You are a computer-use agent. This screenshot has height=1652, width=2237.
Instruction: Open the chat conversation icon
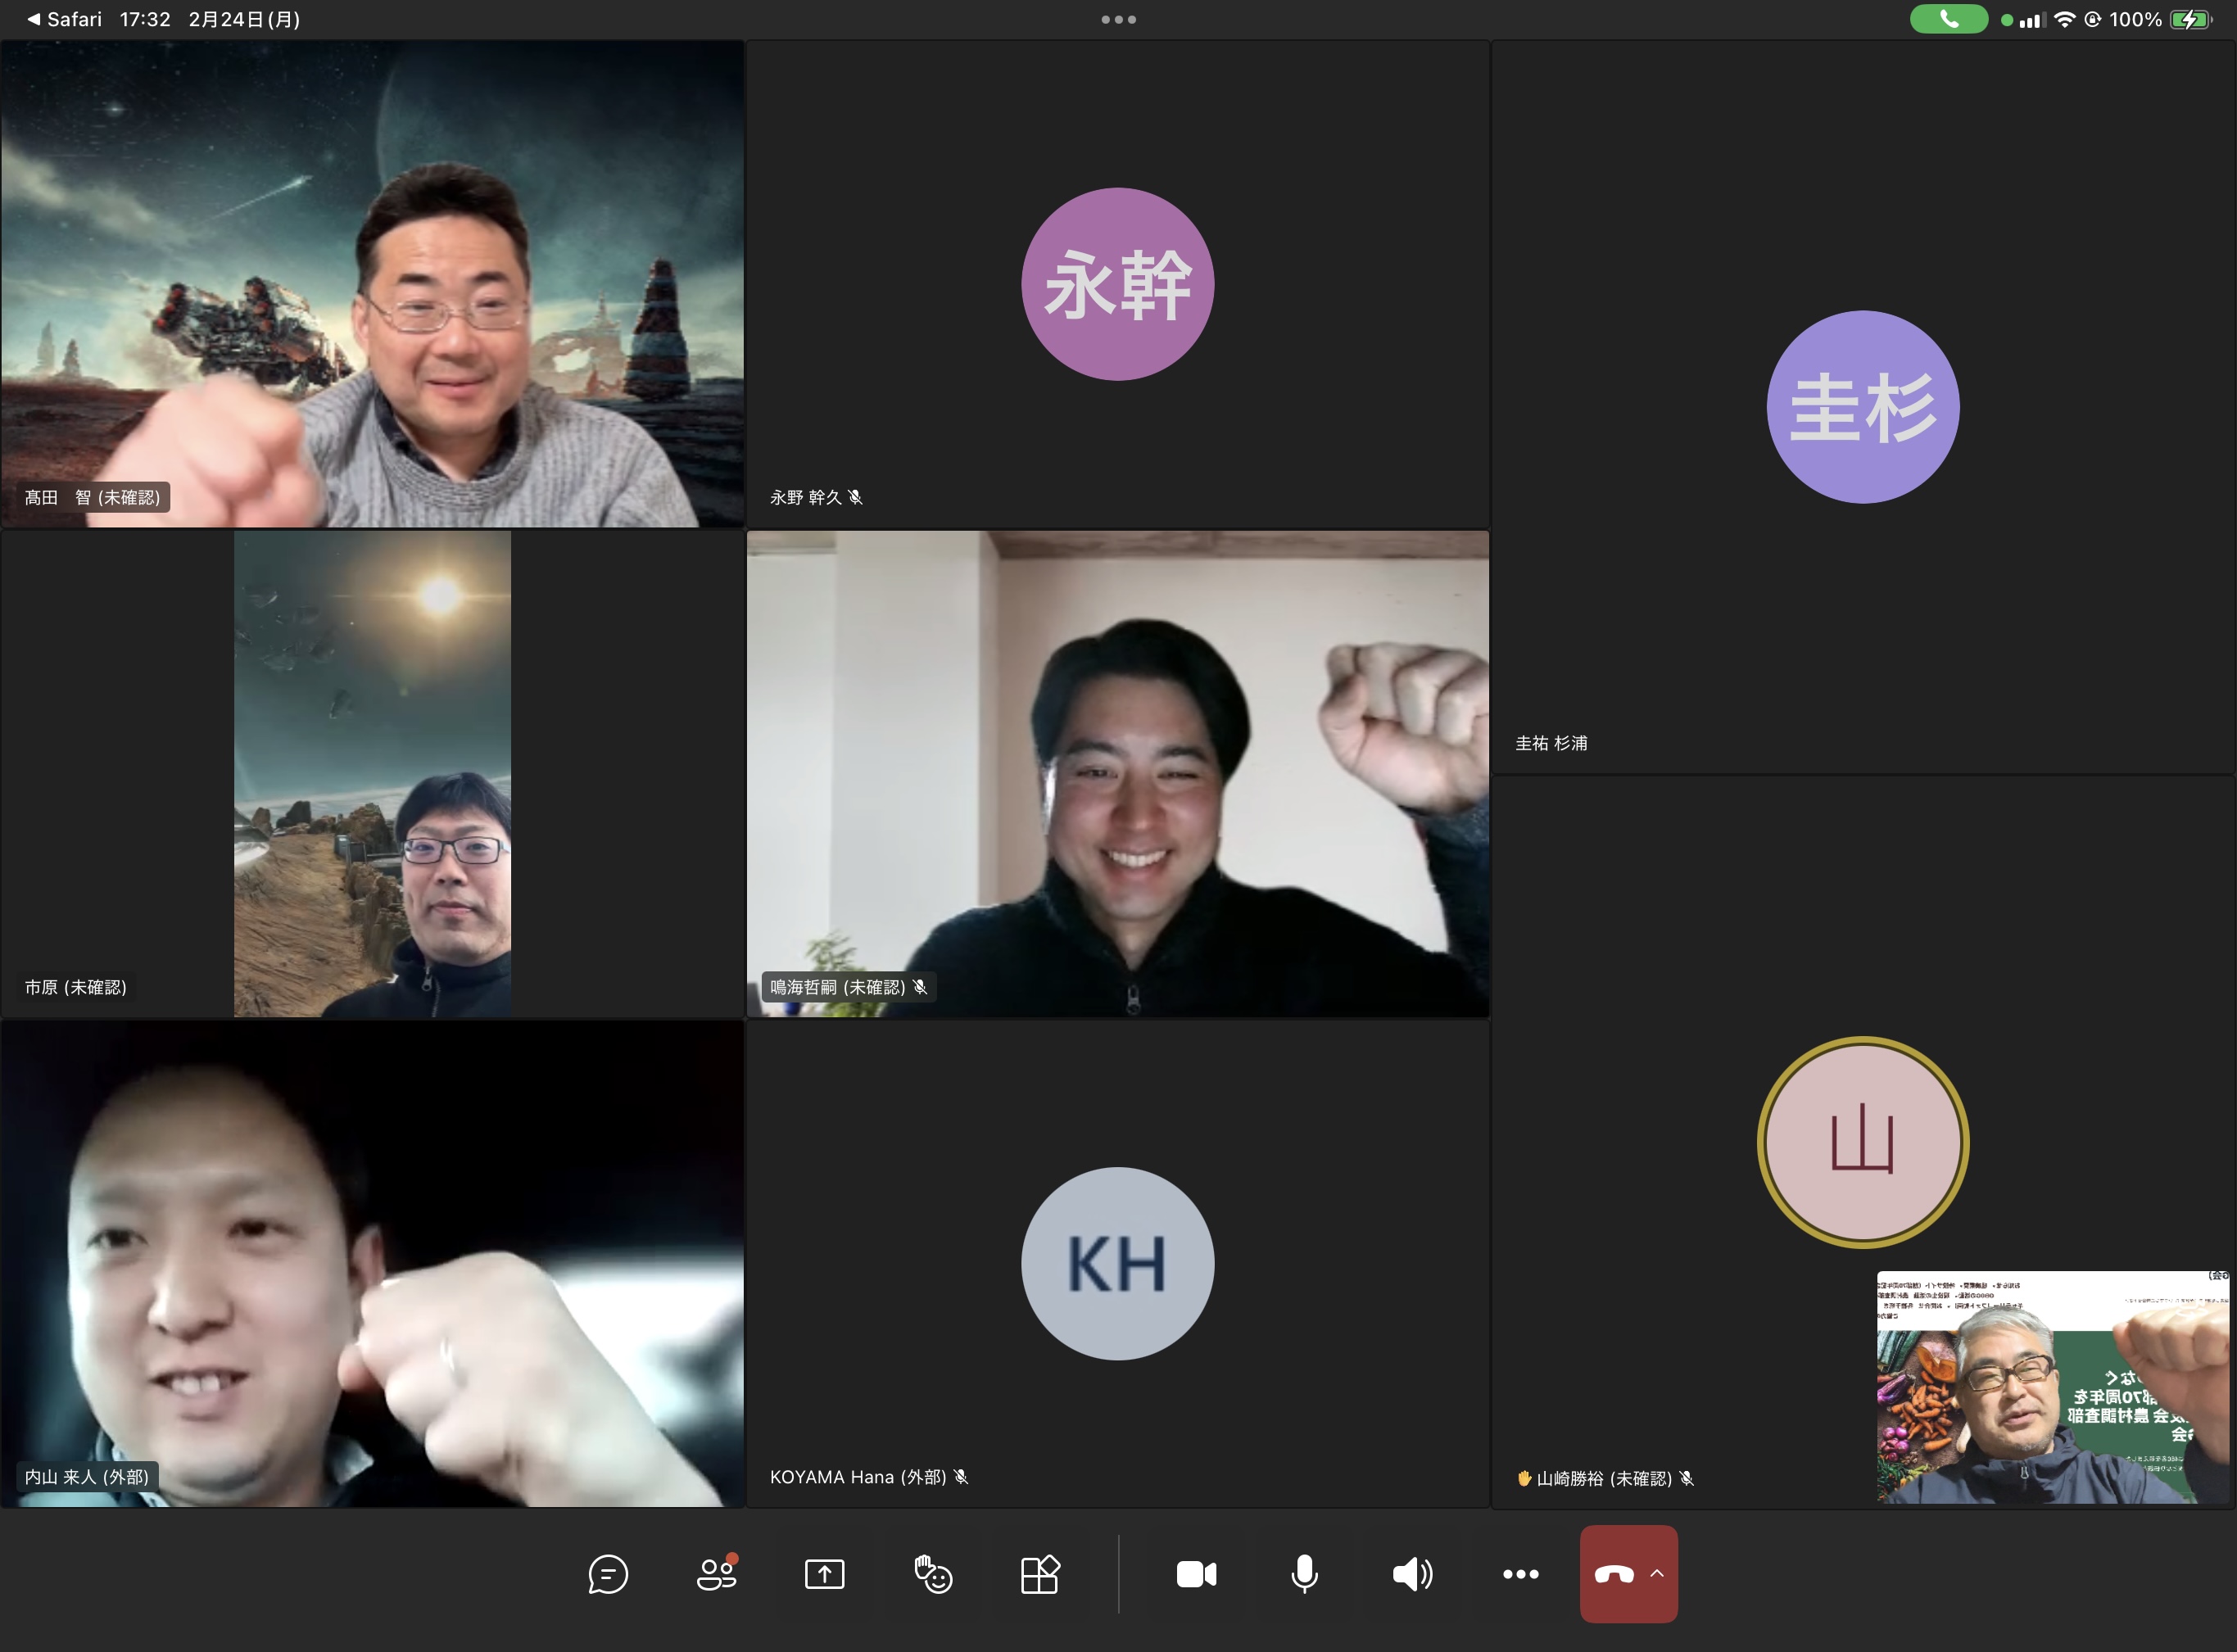[x=607, y=1574]
